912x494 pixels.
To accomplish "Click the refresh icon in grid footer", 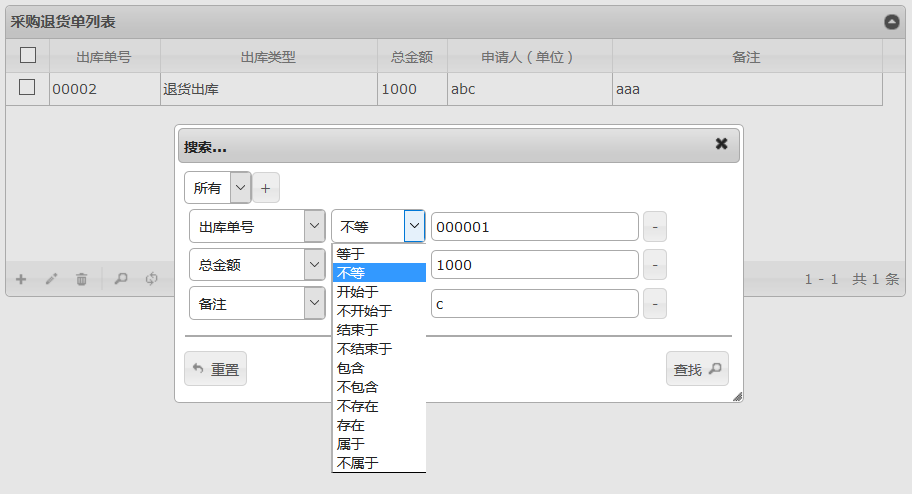I will [152, 279].
